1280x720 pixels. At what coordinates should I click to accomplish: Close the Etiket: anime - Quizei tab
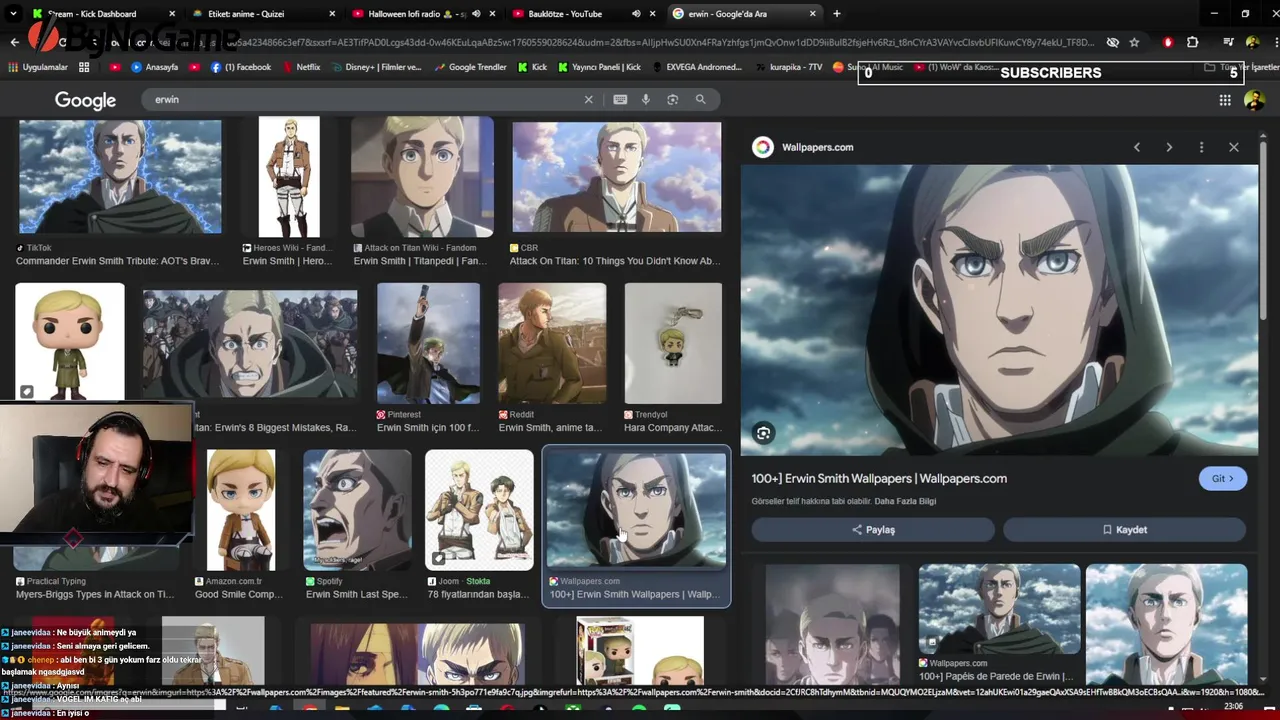click(332, 14)
